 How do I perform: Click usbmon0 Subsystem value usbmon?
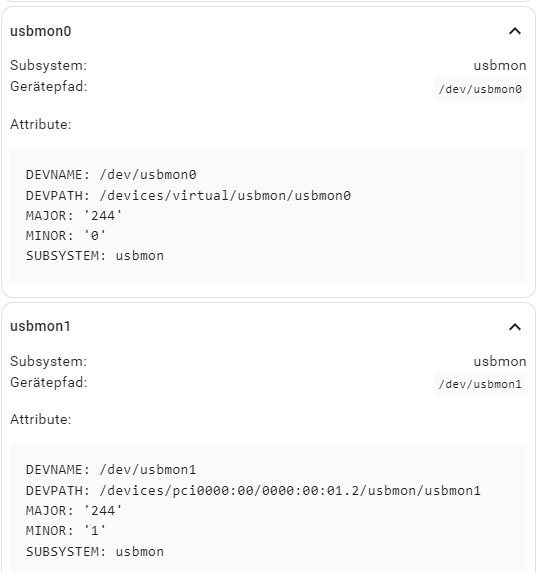[500, 65]
